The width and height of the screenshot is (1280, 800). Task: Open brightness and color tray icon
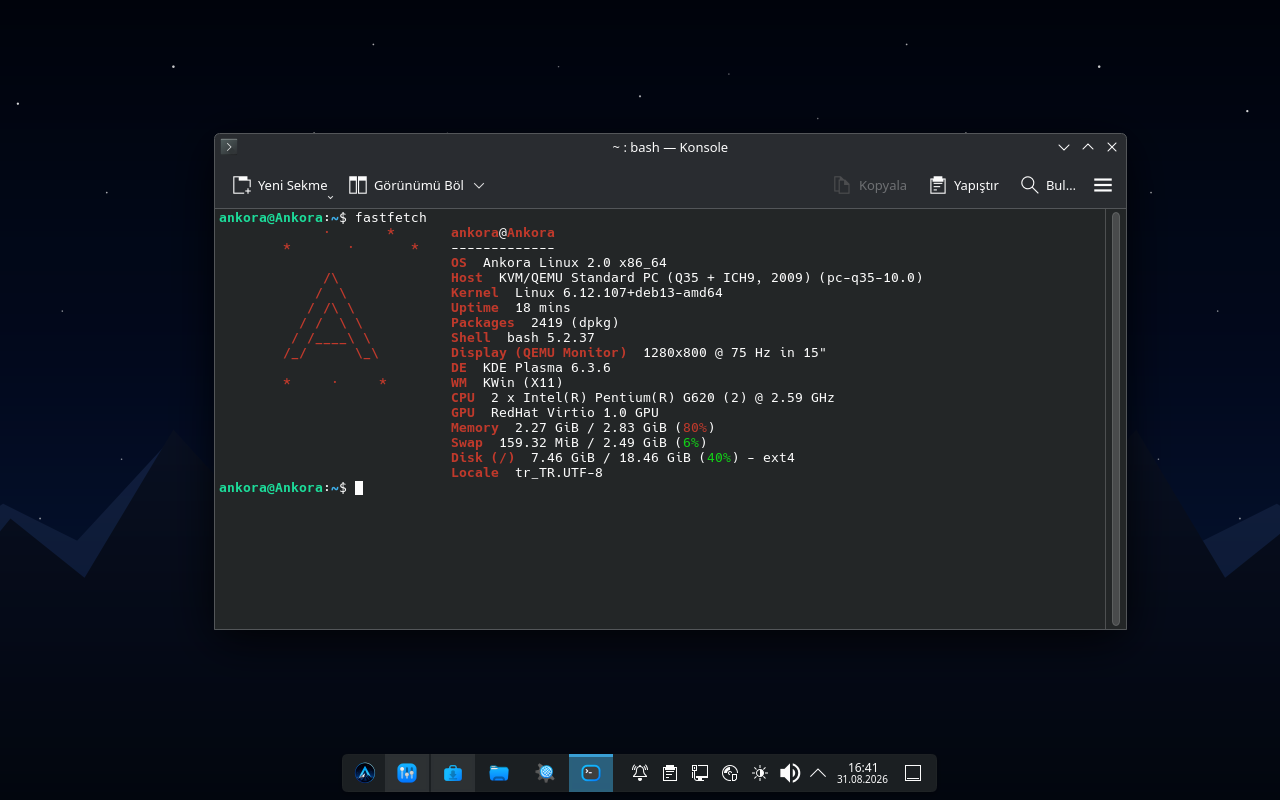(x=760, y=773)
